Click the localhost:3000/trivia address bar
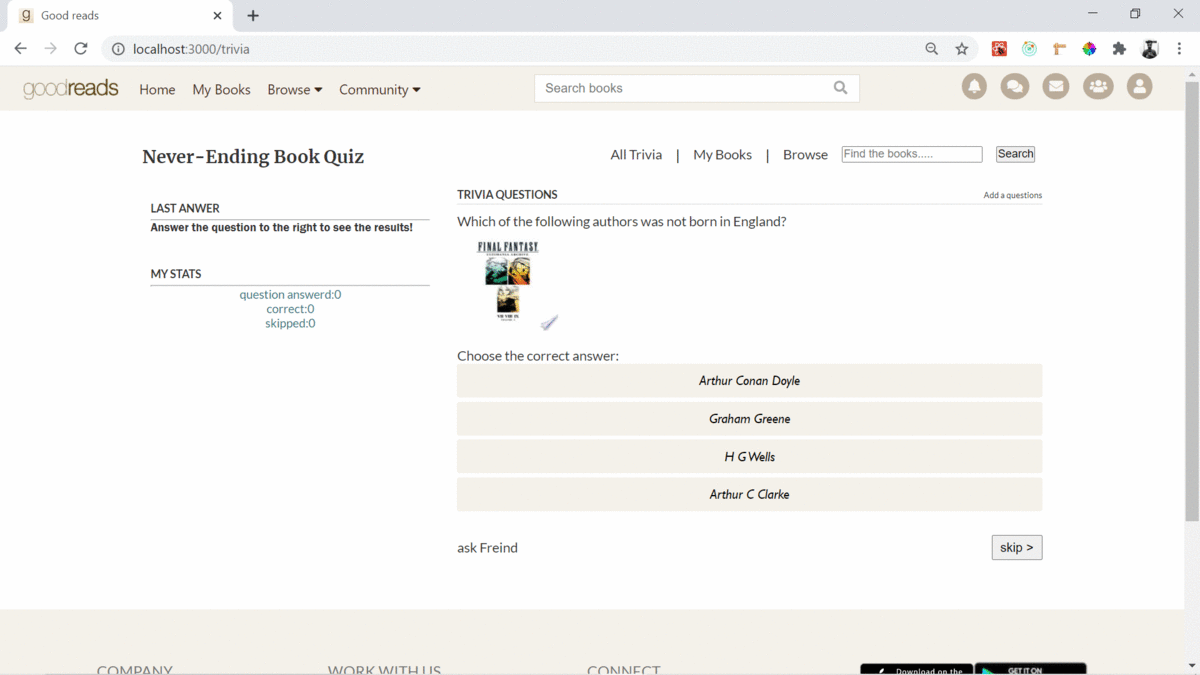Screen dimensions: 1200x675 tap(520, 49)
